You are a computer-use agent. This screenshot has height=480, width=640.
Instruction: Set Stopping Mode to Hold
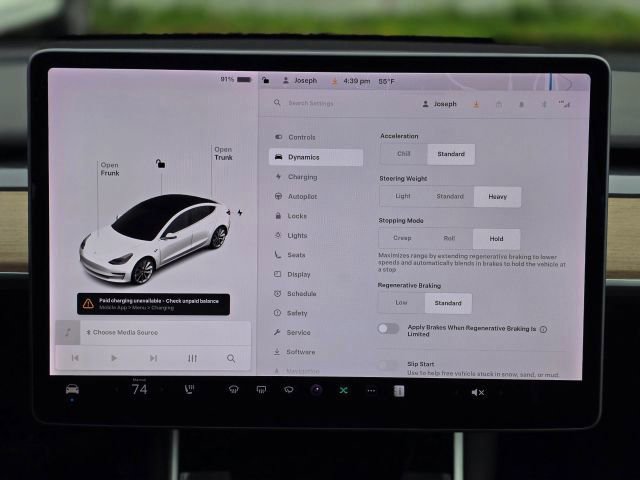(x=496, y=239)
